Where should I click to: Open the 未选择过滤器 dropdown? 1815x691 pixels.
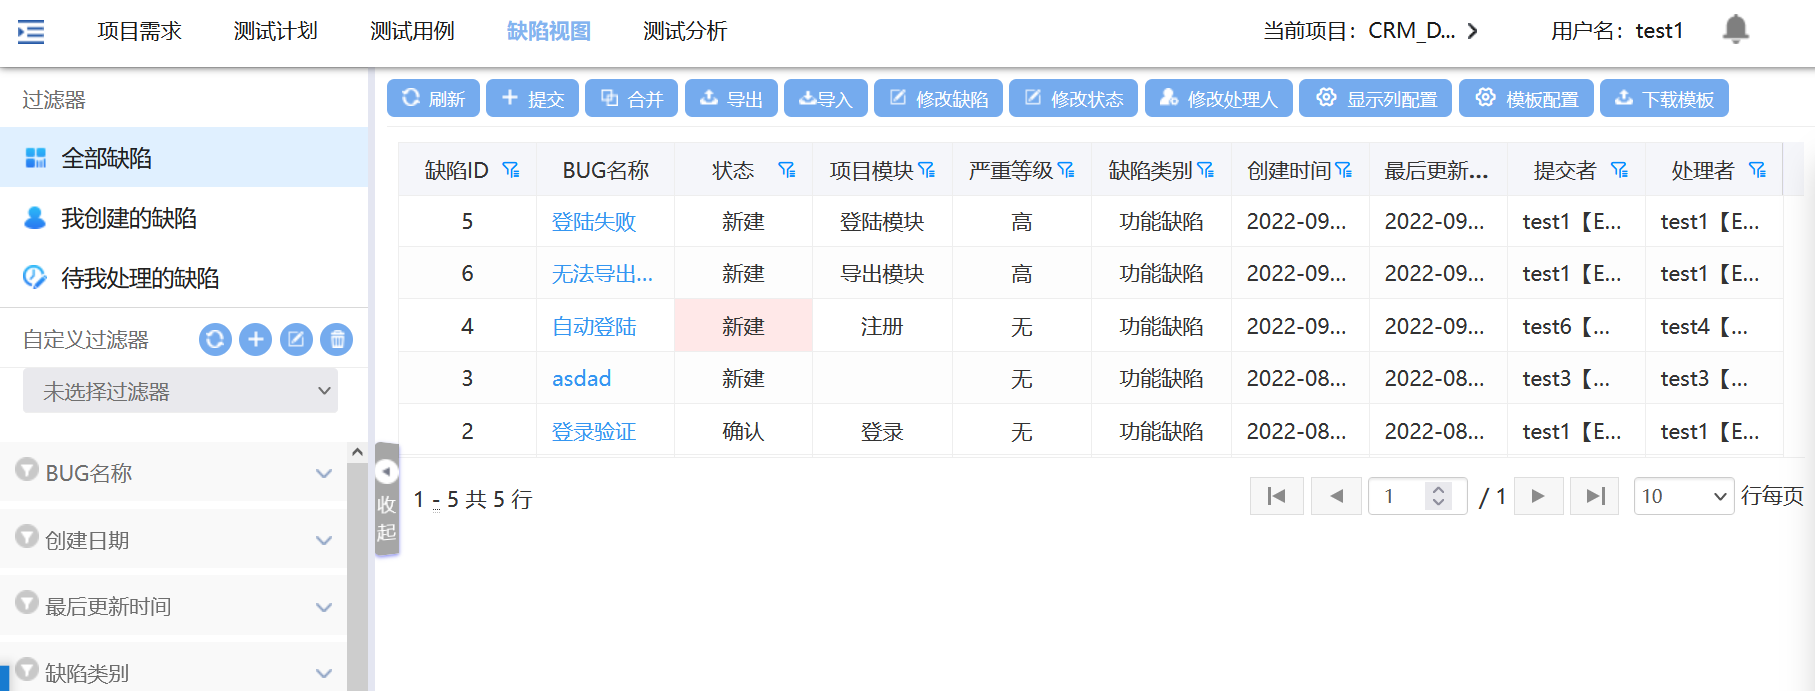click(x=180, y=391)
